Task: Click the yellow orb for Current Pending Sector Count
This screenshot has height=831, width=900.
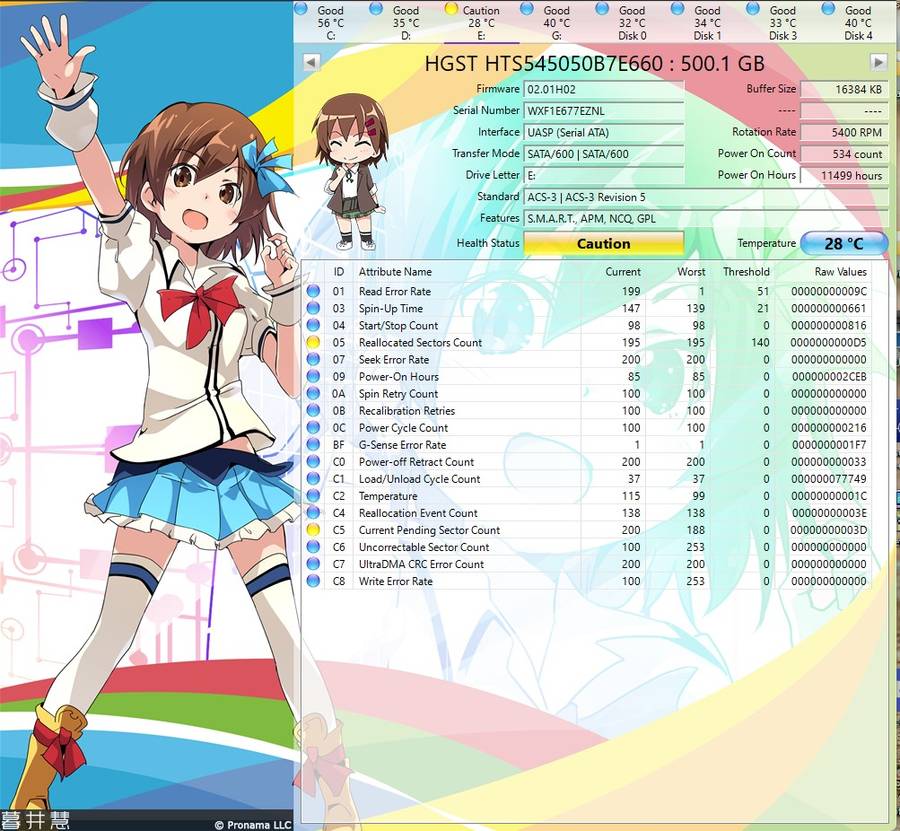Action: [314, 530]
